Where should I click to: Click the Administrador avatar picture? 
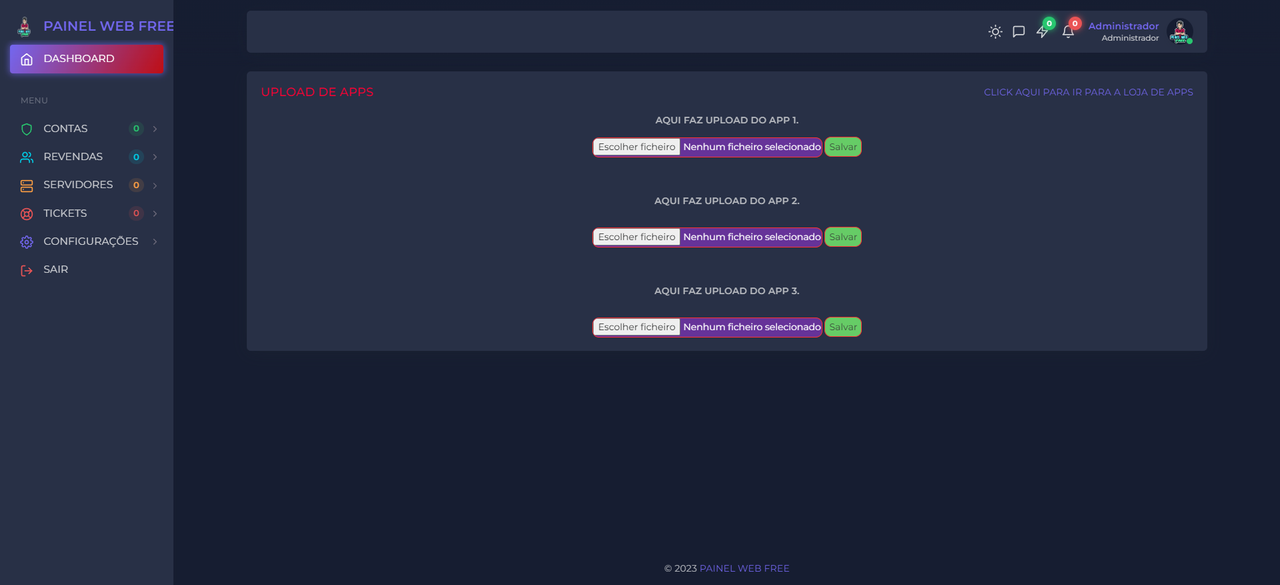[1180, 32]
